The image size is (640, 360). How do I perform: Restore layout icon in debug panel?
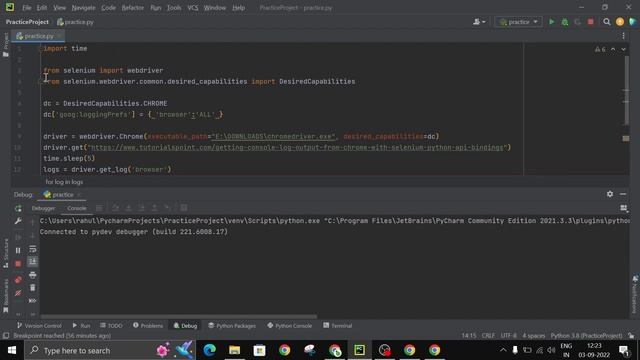623,208
